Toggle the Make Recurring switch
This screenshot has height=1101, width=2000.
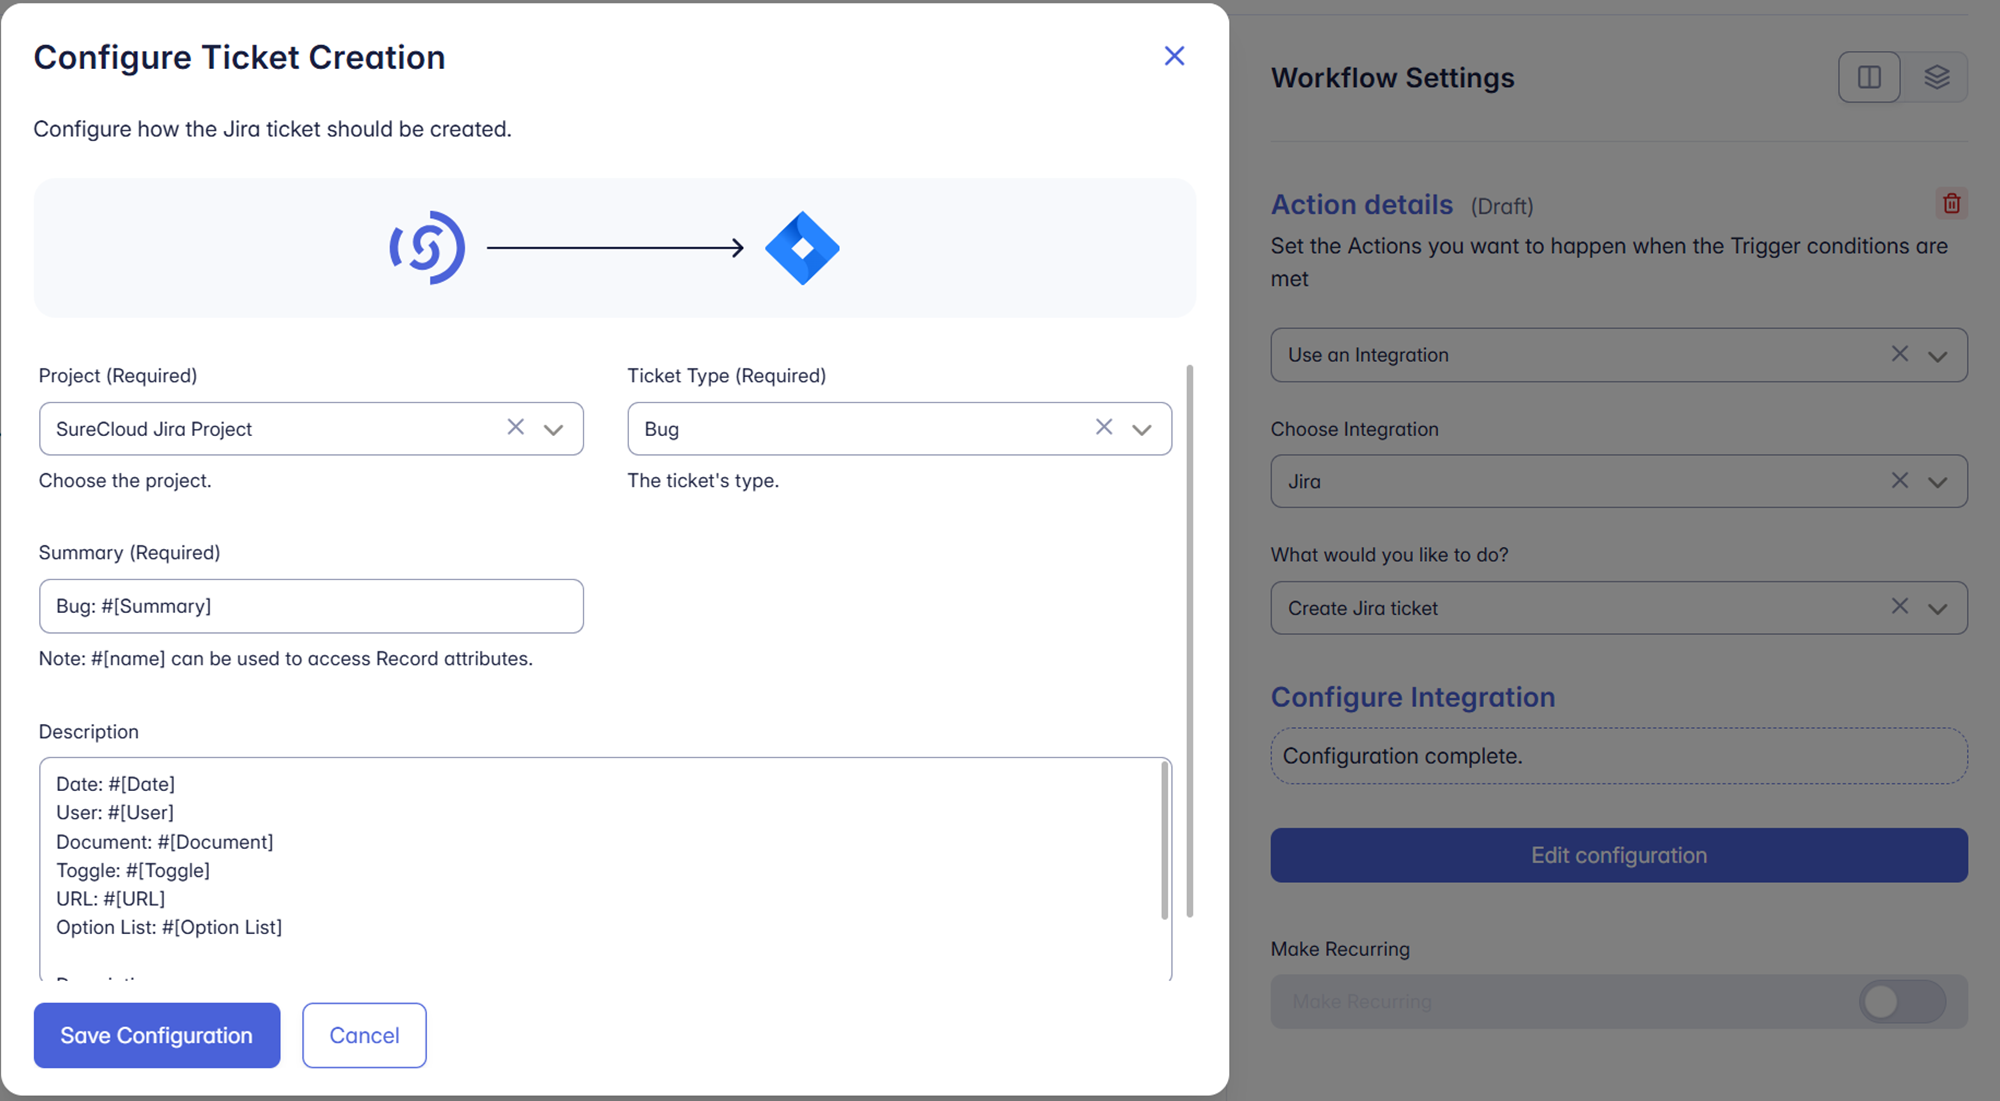click(1901, 1001)
